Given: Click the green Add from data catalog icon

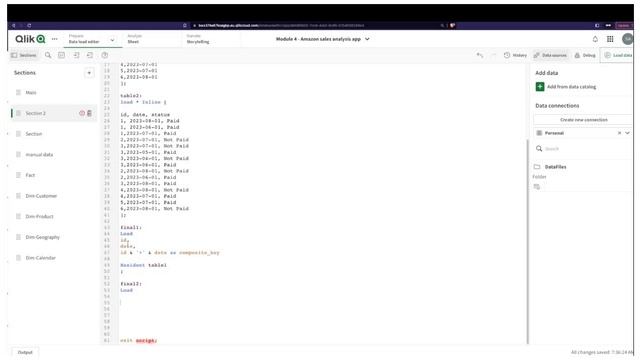Looking at the screenshot, I should pos(540,87).
